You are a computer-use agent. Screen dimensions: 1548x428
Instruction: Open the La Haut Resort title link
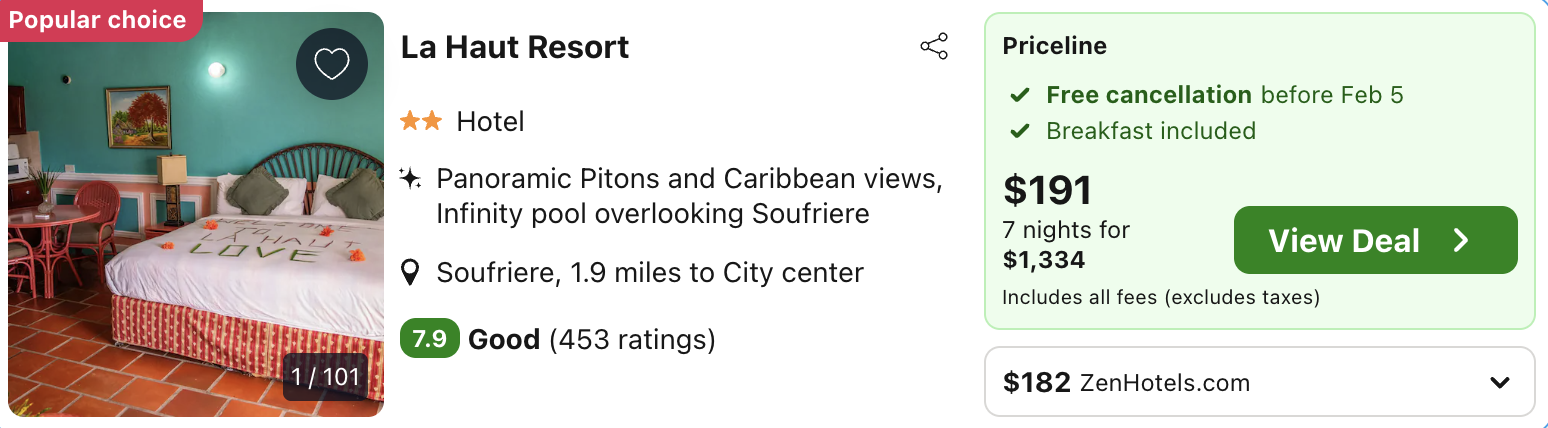(x=515, y=47)
